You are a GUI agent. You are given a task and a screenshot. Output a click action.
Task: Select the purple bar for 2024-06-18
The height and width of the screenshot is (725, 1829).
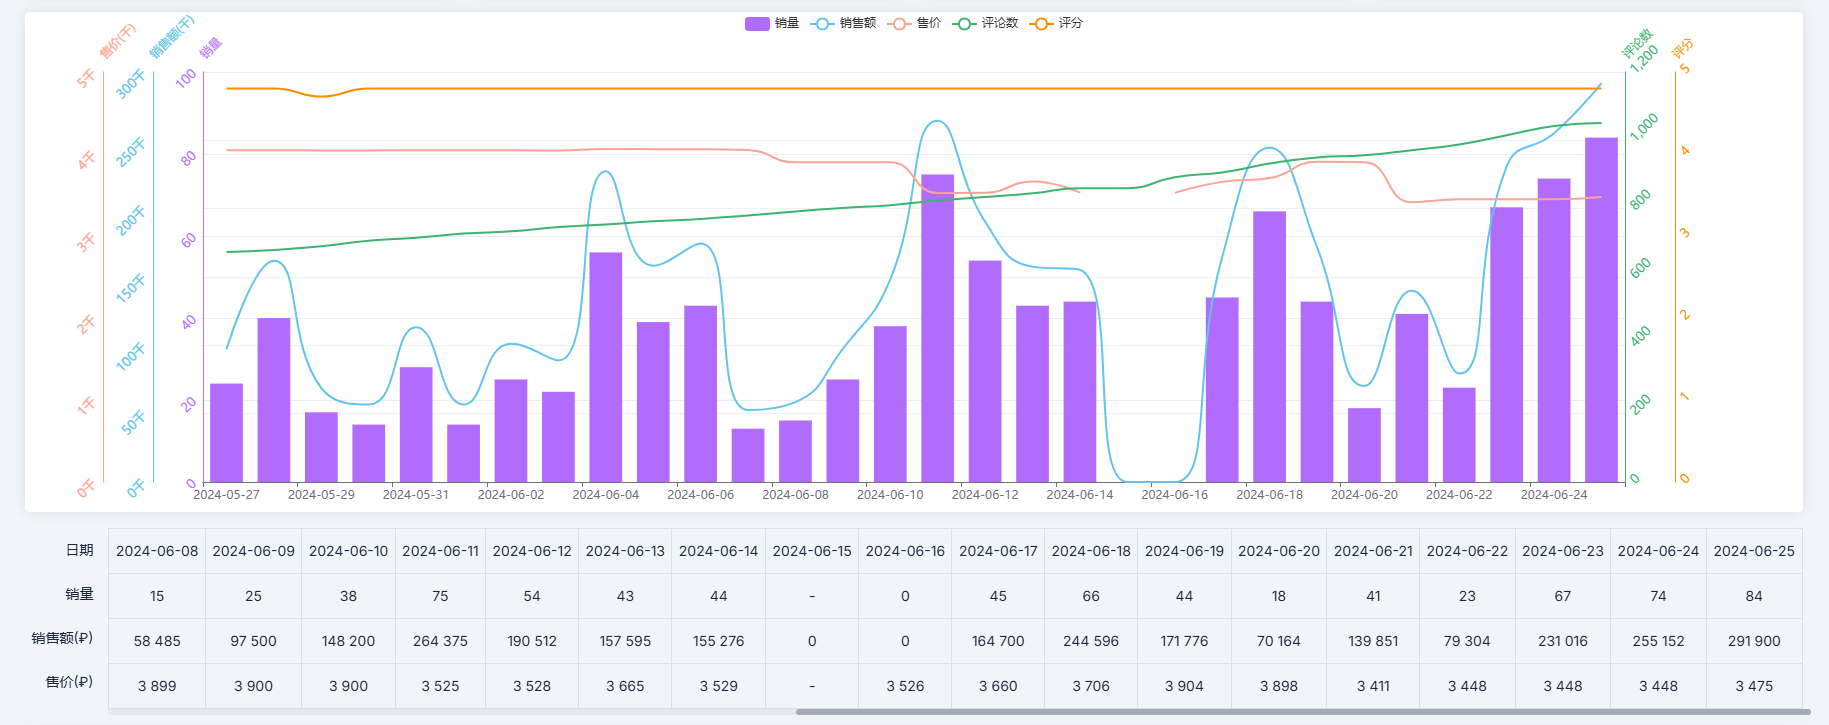(x=1269, y=347)
